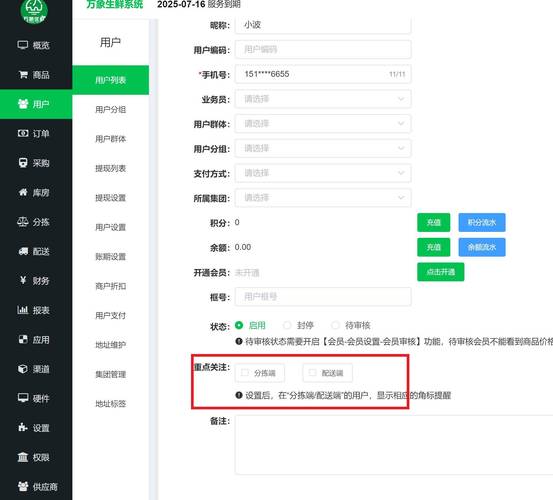Screen dimensions: 553x500
Task: Select the 启用 status radio button
Action: 239,325
